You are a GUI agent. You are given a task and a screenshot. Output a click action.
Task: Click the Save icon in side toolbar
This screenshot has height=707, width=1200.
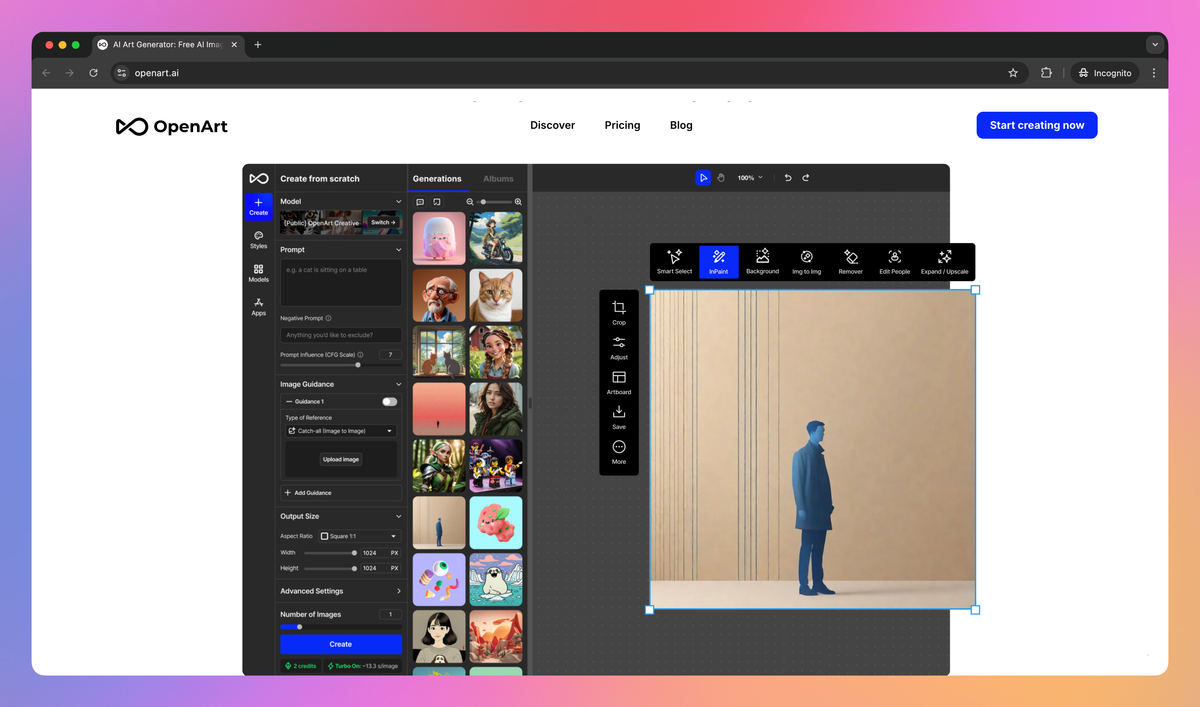[x=619, y=416]
